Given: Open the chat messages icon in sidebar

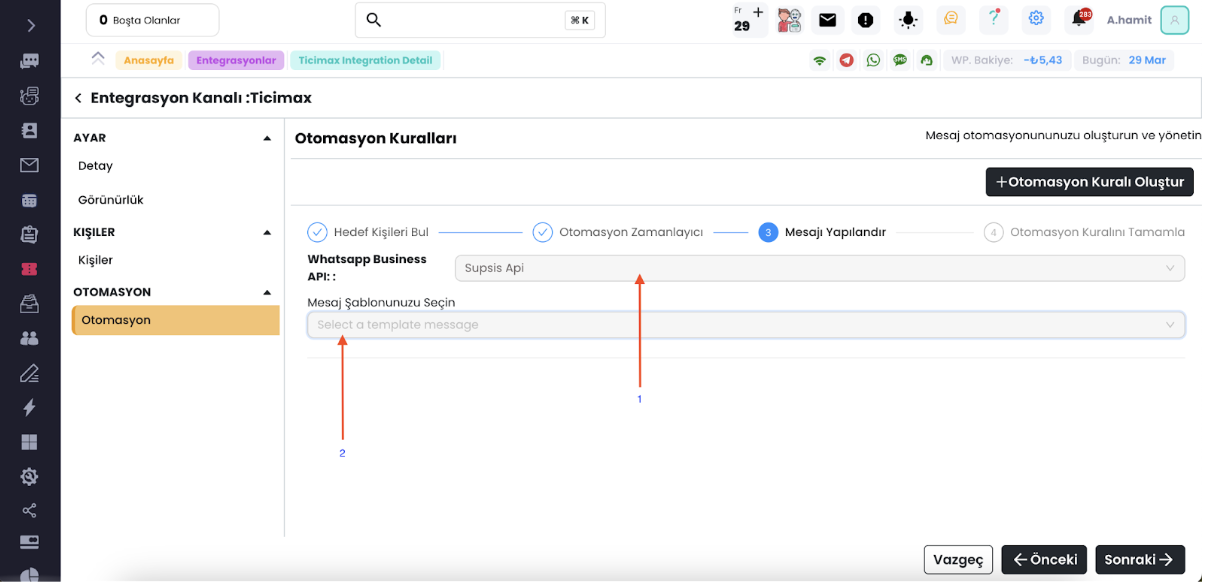Looking at the screenshot, I should [x=29, y=61].
